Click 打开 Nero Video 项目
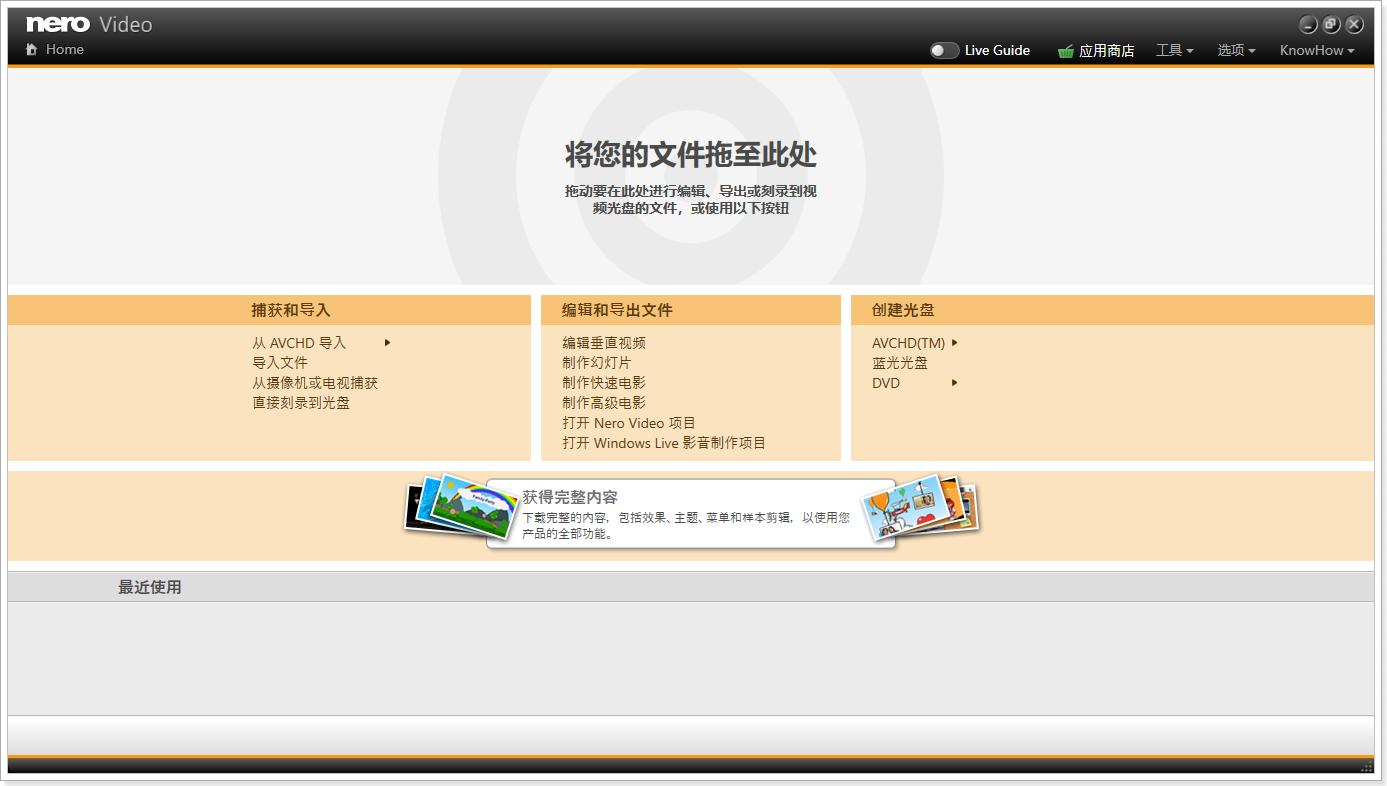 629,423
